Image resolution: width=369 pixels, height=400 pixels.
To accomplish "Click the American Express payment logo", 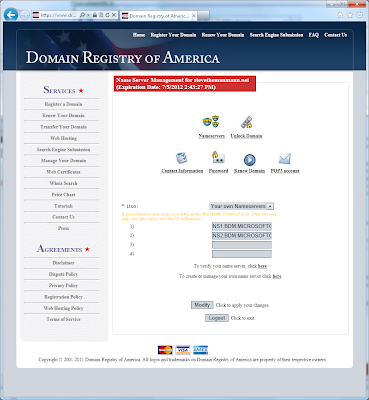I will (x=200, y=350).
